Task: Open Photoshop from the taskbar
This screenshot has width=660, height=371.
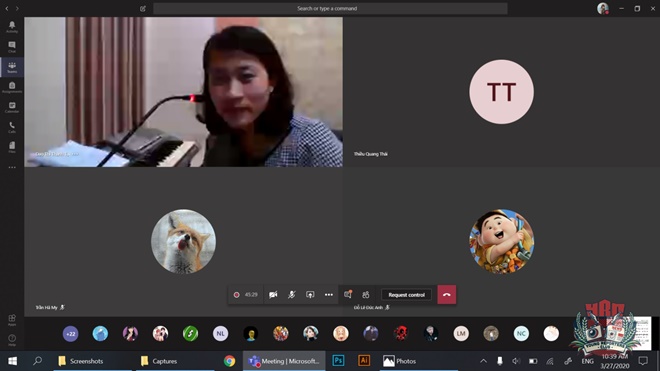Action: coord(338,361)
